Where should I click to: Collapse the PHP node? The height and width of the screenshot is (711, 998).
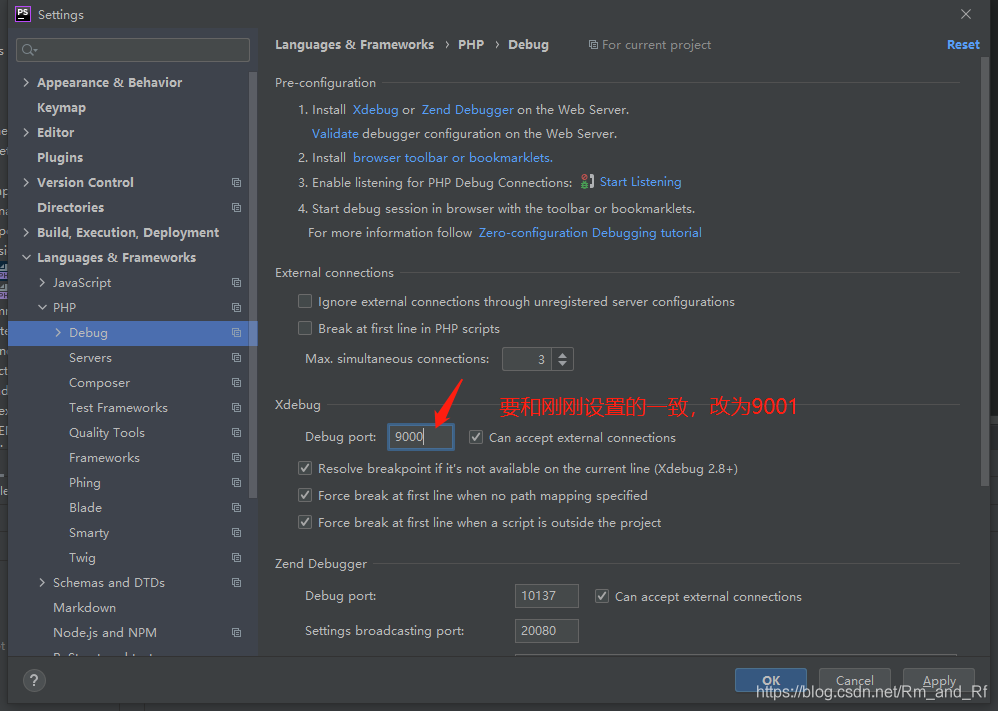coord(42,307)
